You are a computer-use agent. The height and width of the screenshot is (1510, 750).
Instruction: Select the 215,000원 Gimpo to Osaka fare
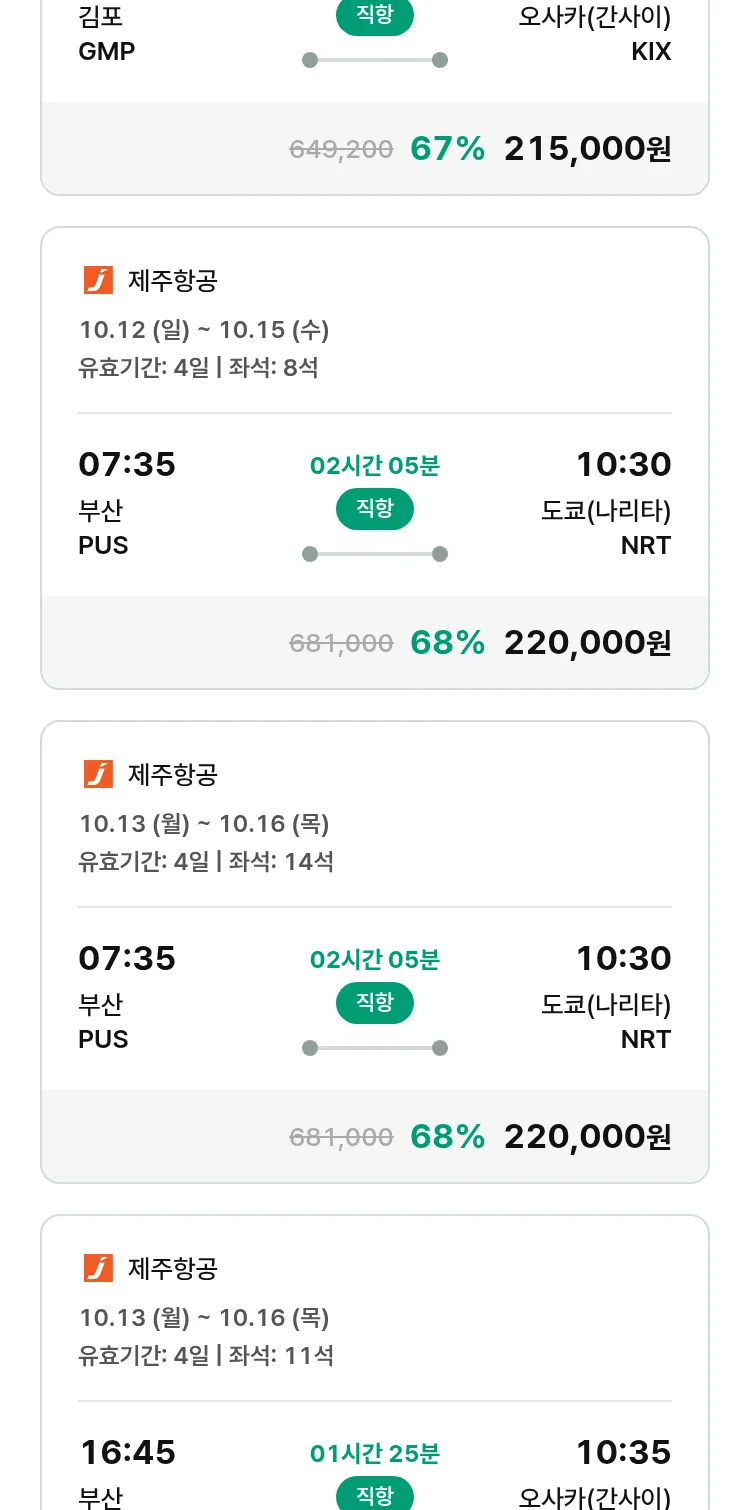587,149
